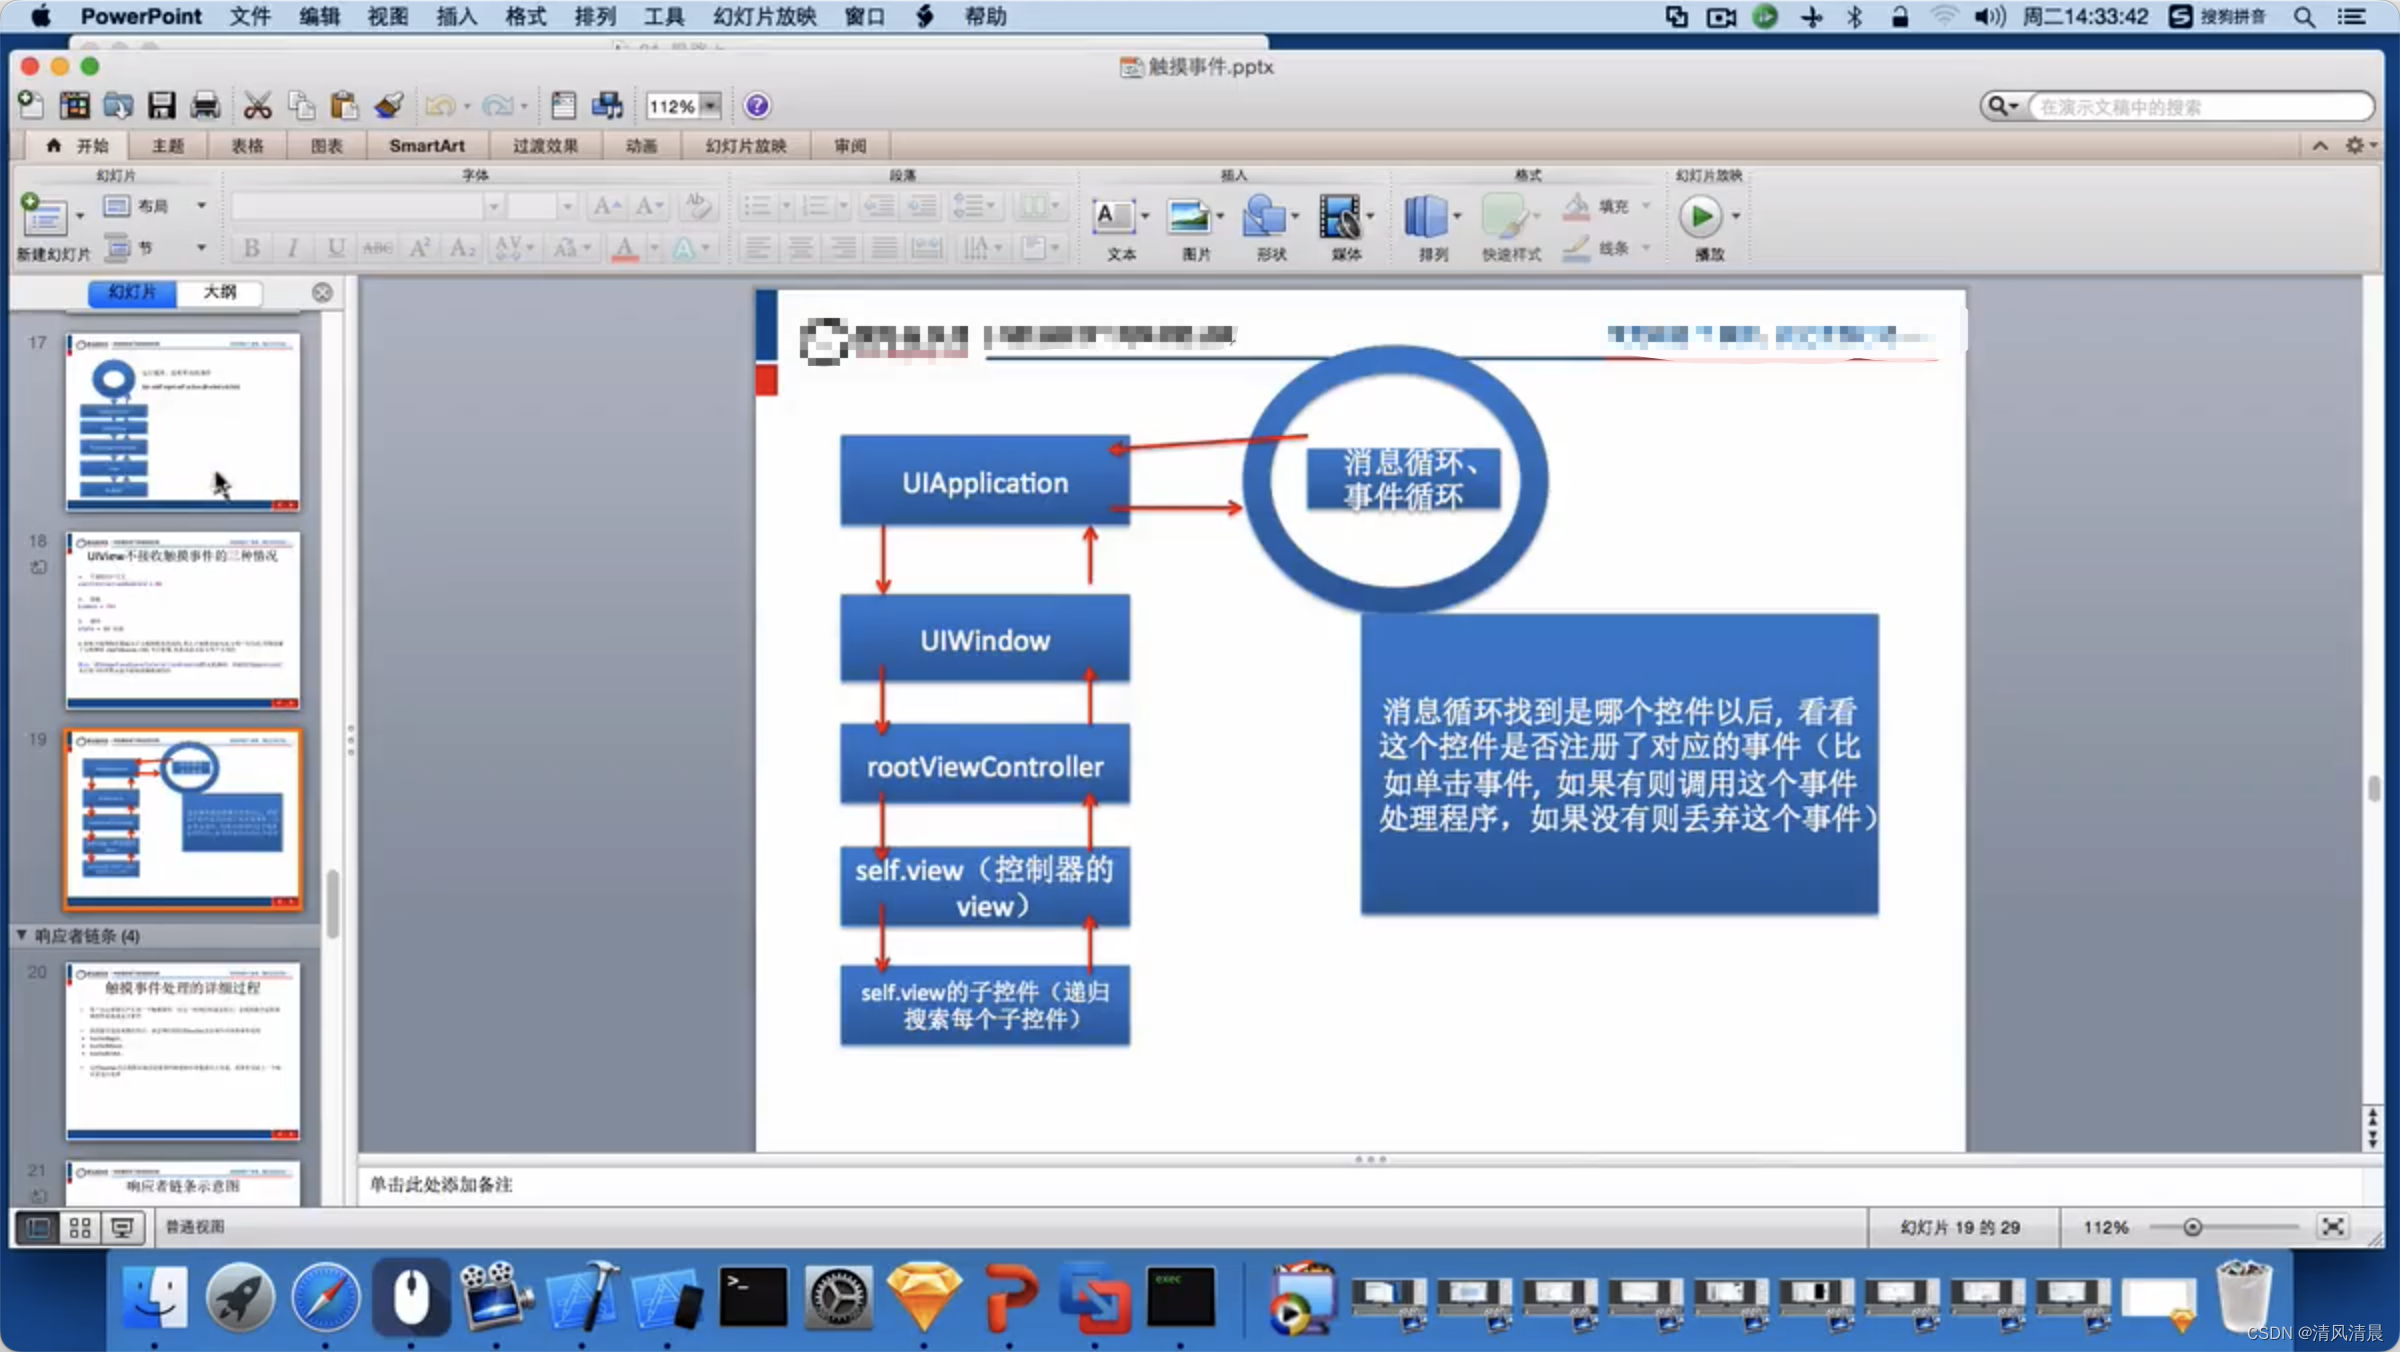Click the Format Painter brush icon

(x=388, y=105)
